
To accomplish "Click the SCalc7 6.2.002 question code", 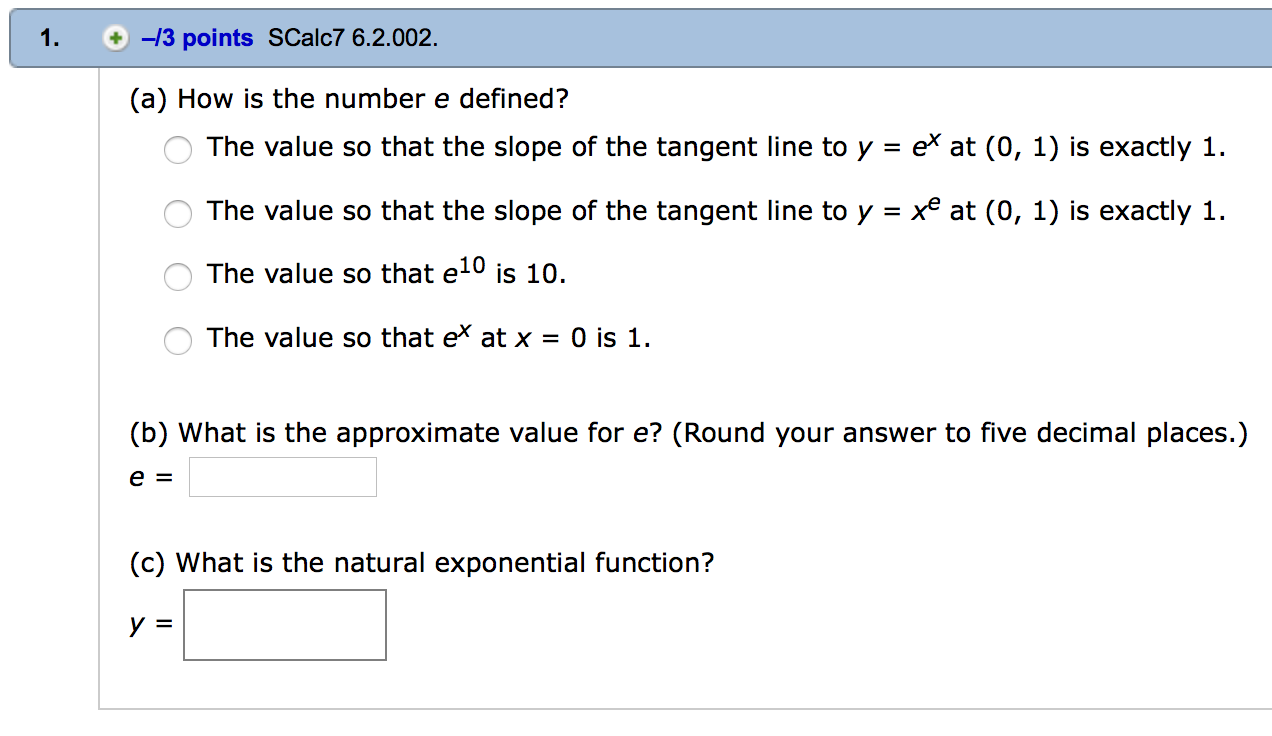I will tap(353, 39).
